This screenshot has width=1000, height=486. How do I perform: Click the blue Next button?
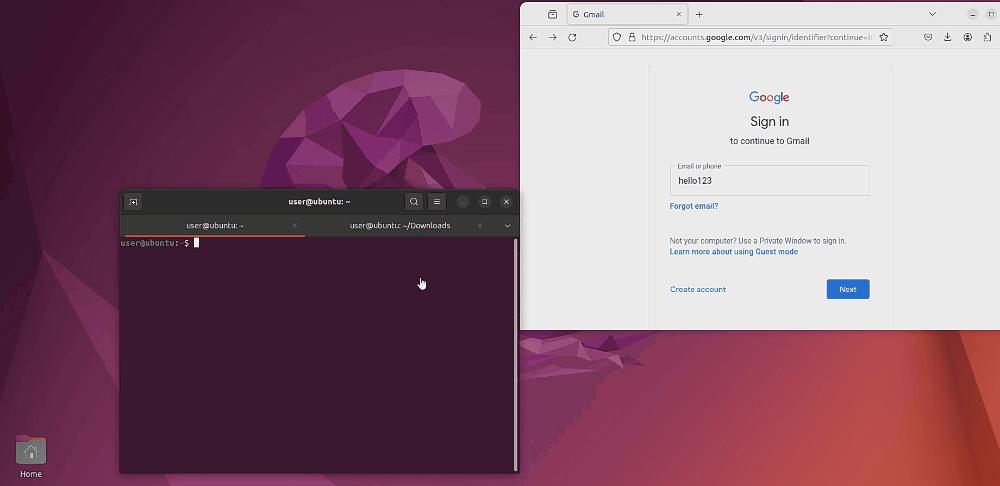[848, 289]
